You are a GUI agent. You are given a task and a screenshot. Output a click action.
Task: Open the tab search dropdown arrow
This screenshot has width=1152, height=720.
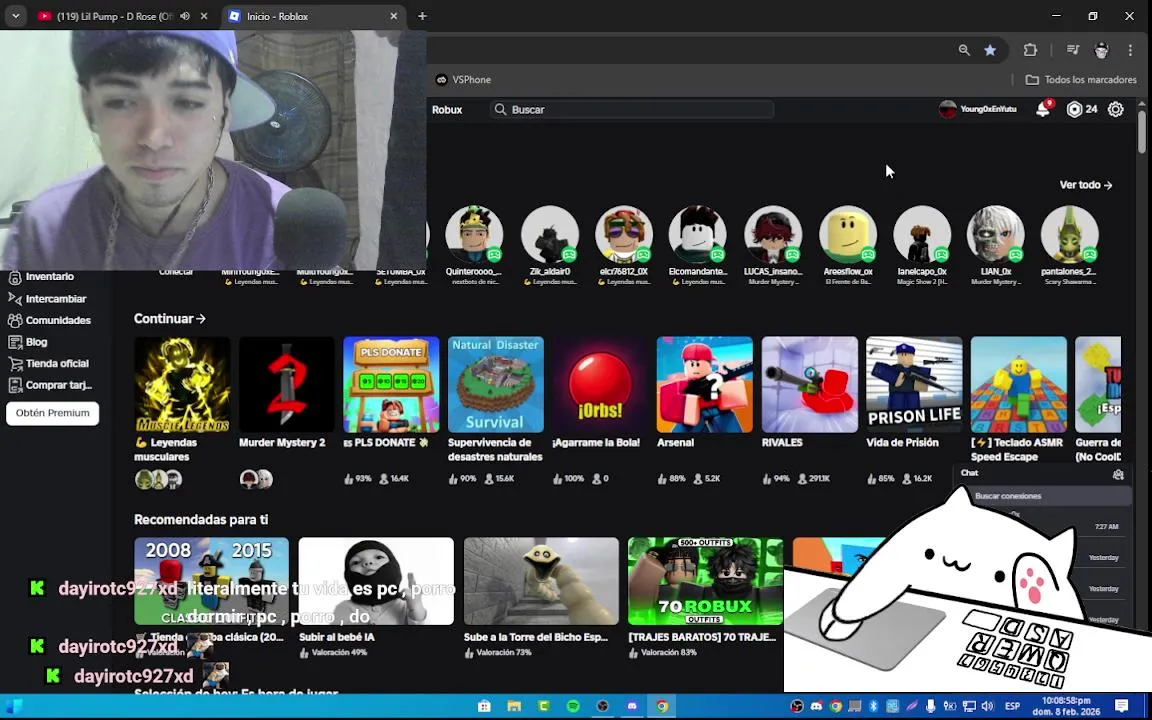point(15,16)
